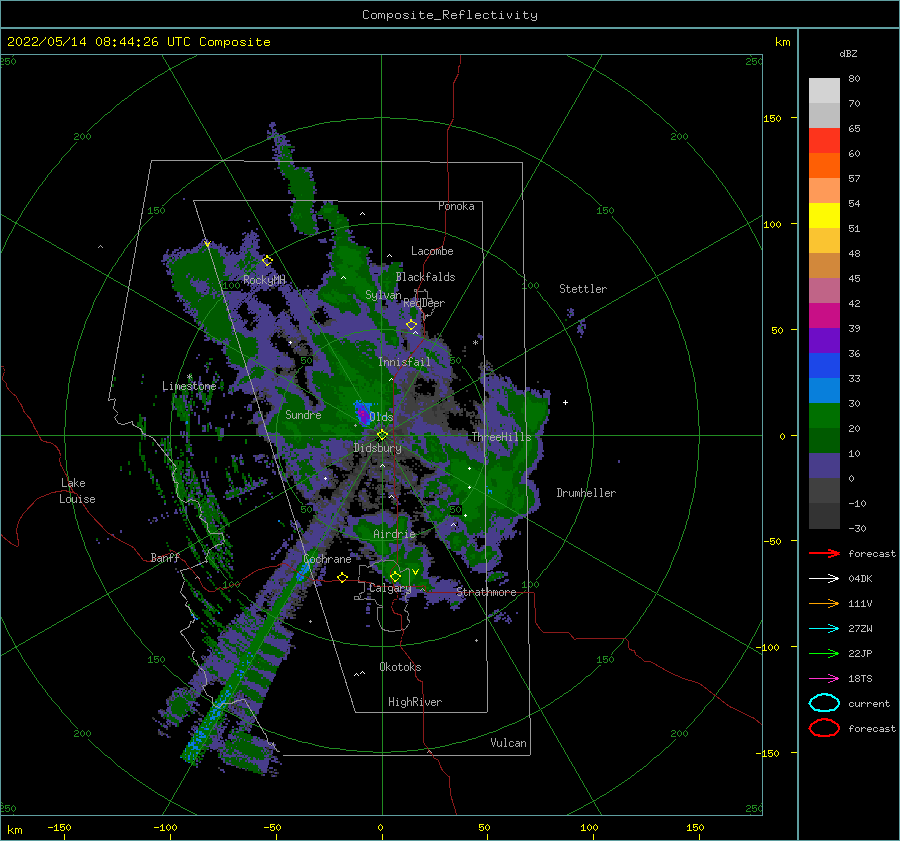Image resolution: width=900 pixels, height=841 pixels.
Task: Click the Innisfail city label
Action: click(x=404, y=362)
